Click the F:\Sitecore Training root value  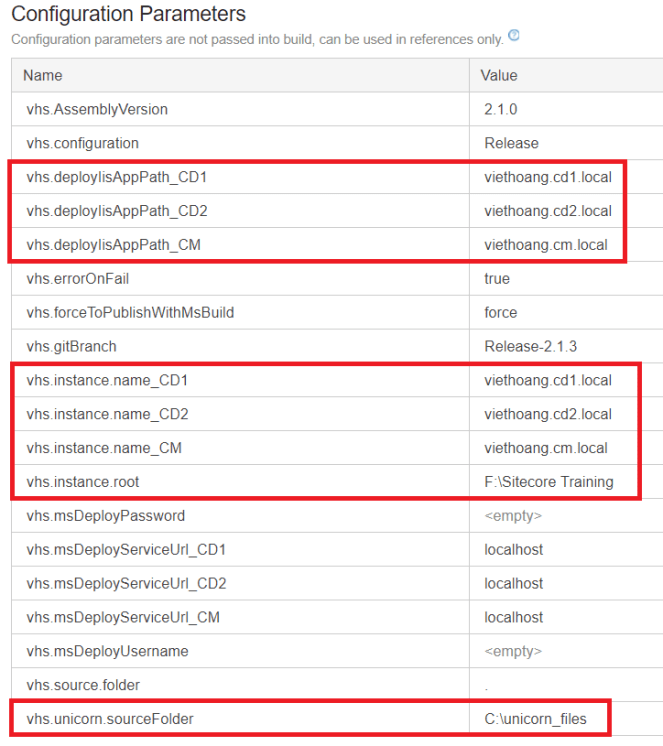point(548,482)
